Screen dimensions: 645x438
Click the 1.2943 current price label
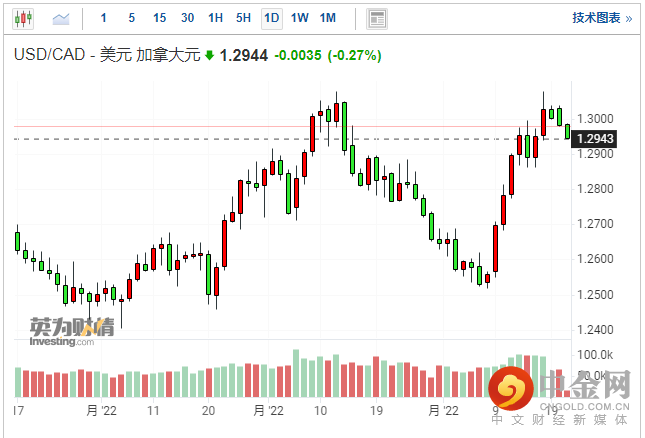point(595,139)
